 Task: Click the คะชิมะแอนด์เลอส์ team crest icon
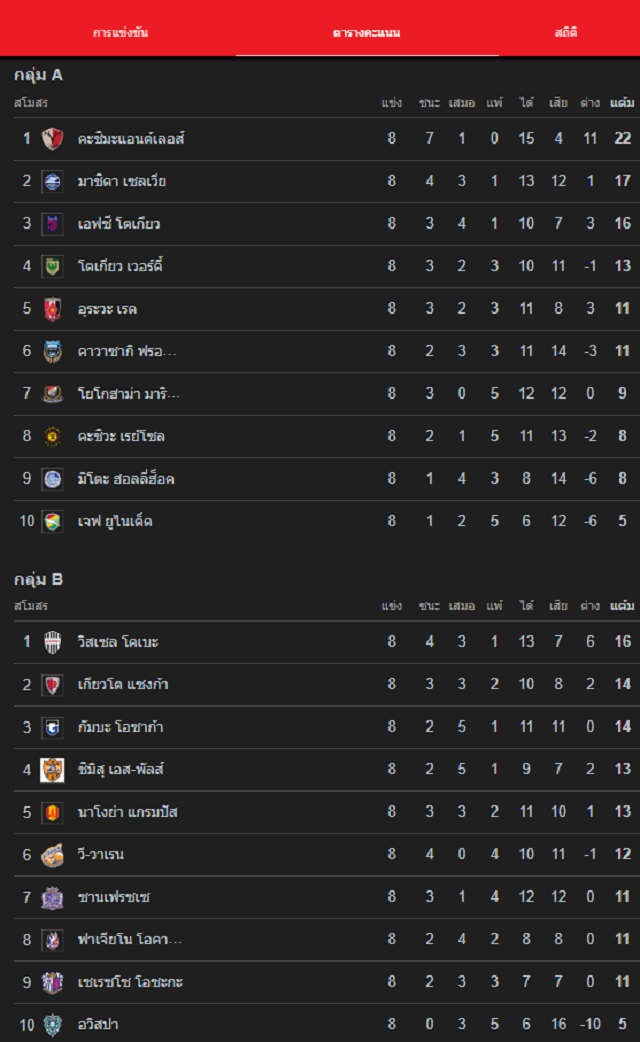click(53, 139)
